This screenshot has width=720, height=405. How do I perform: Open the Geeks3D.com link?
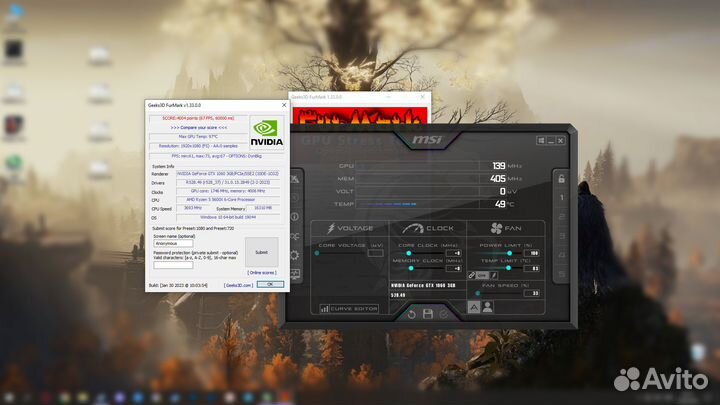click(x=238, y=285)
